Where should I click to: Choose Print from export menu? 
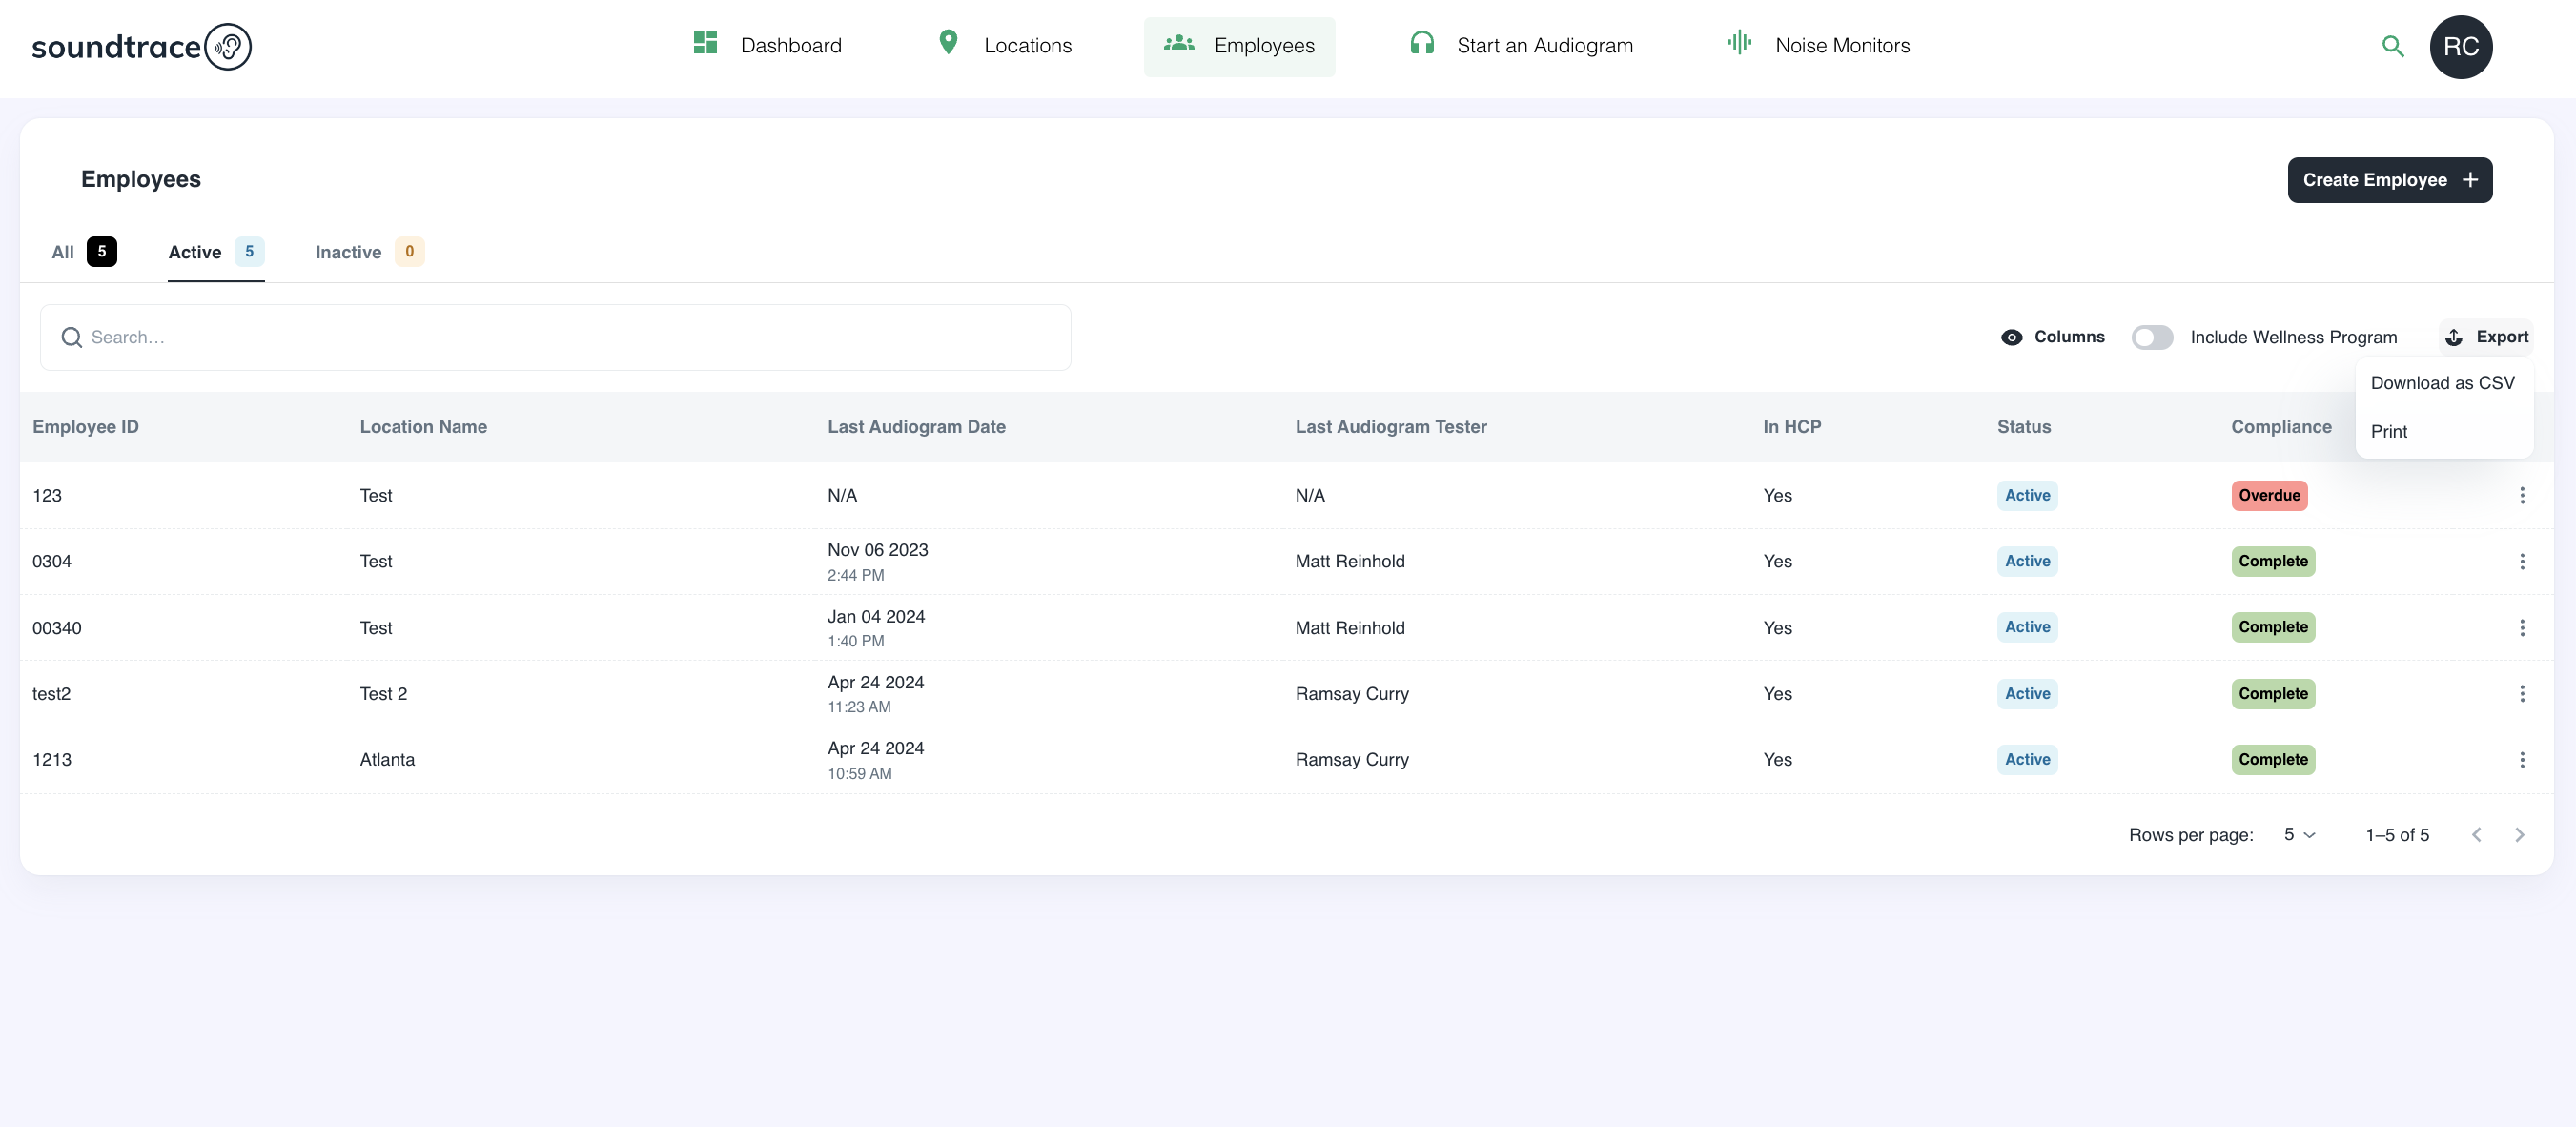point(2388,432)
